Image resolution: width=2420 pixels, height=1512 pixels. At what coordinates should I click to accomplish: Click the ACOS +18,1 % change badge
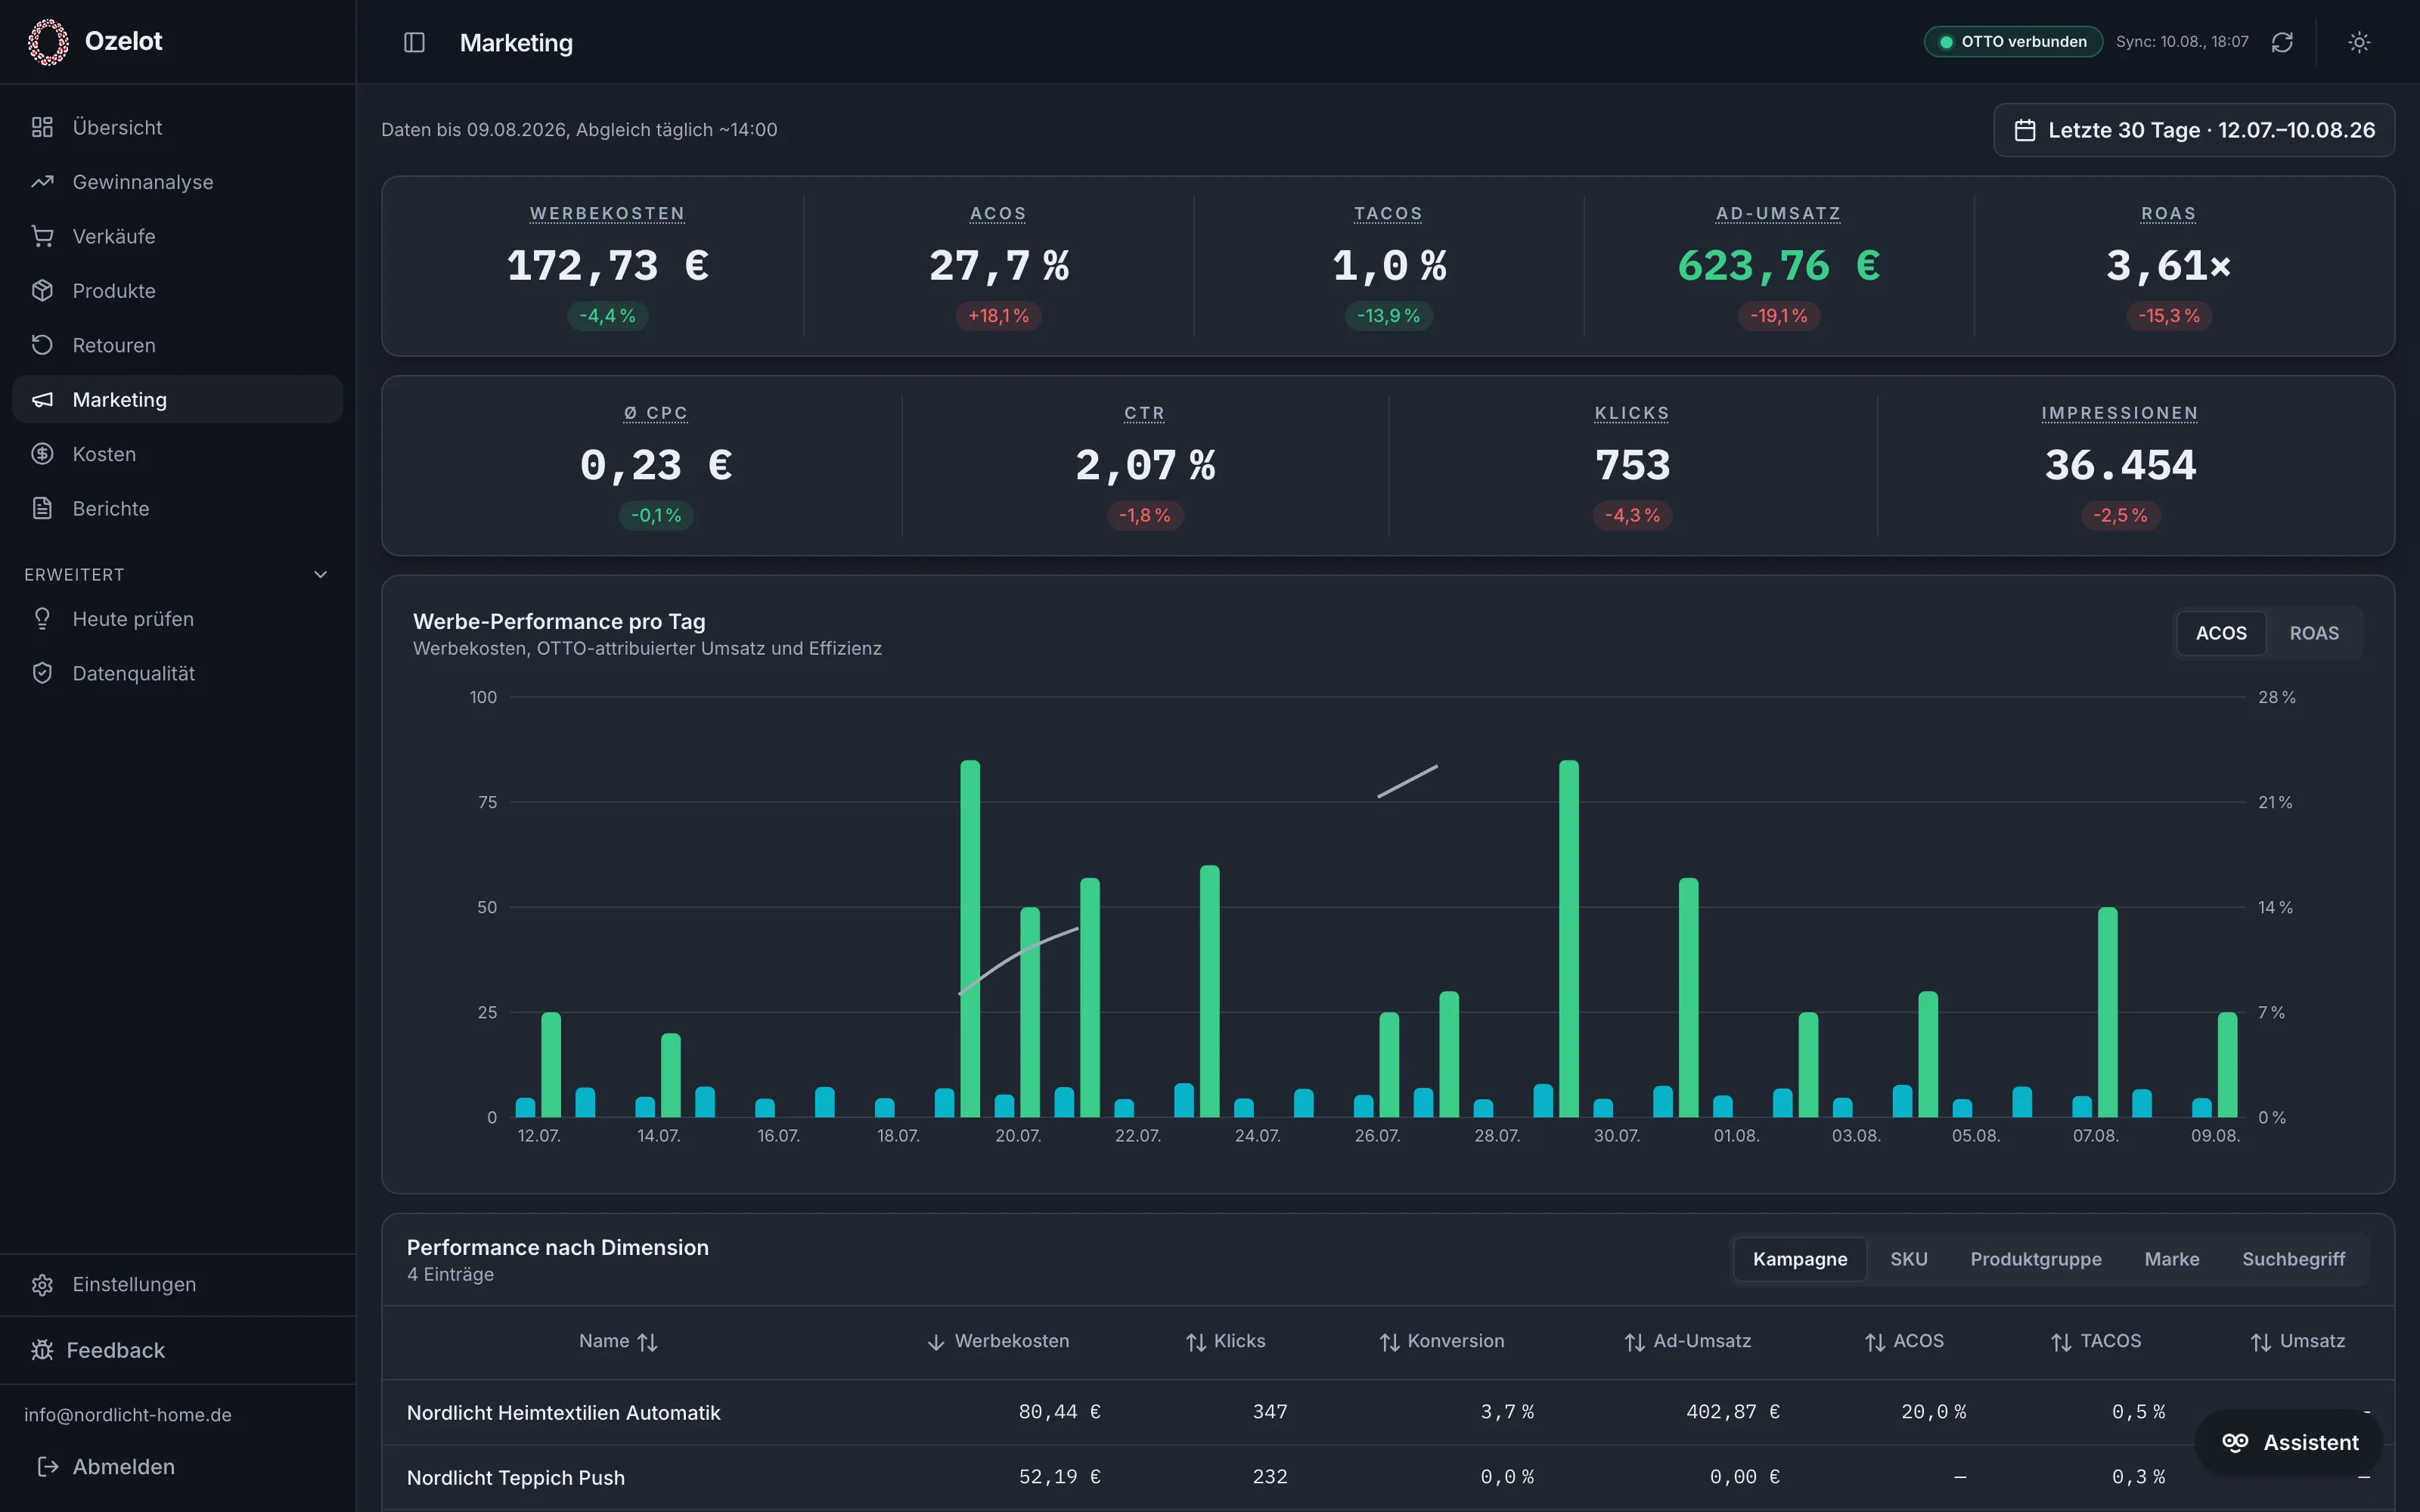click(998, 316)
